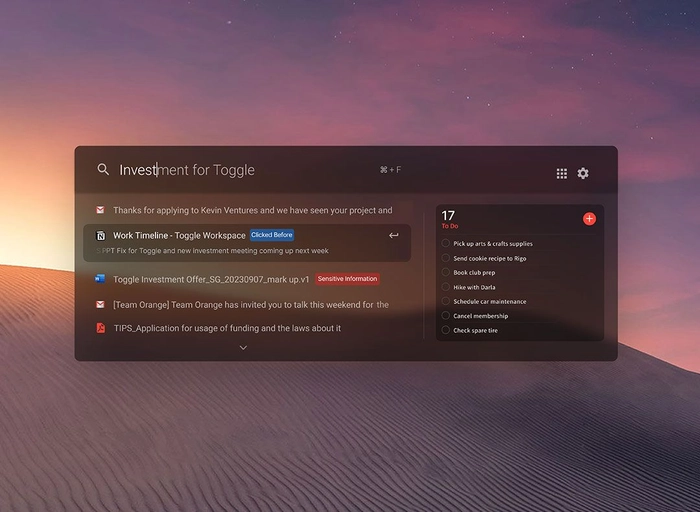The height and width of the screenshot is (512, 700).
Task: Expand more results with the down chevron
Action: pyautogui.click(x=243, y=348)
